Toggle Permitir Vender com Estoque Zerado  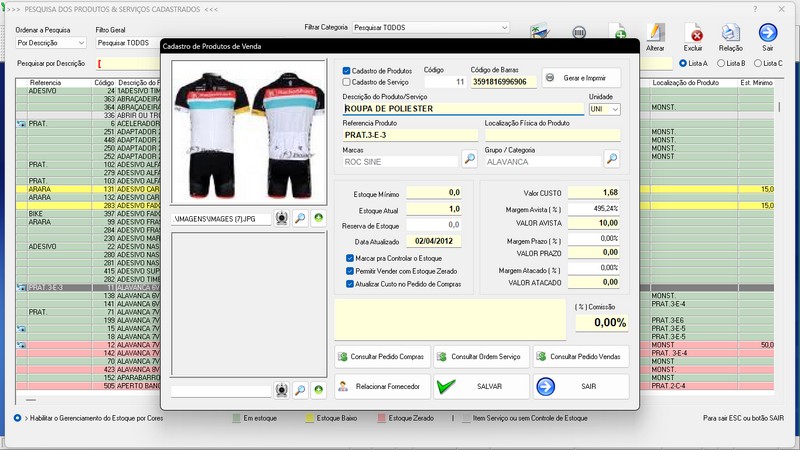(x=348, y=271)
